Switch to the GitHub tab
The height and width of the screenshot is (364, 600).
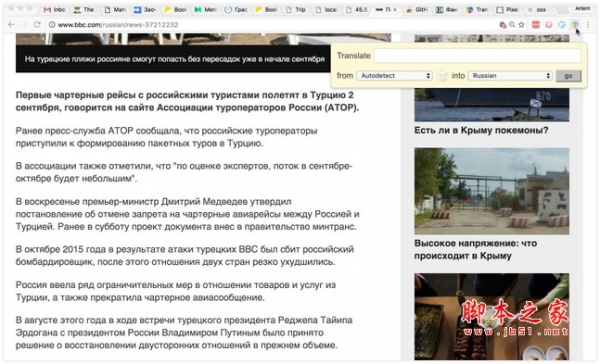417,10
